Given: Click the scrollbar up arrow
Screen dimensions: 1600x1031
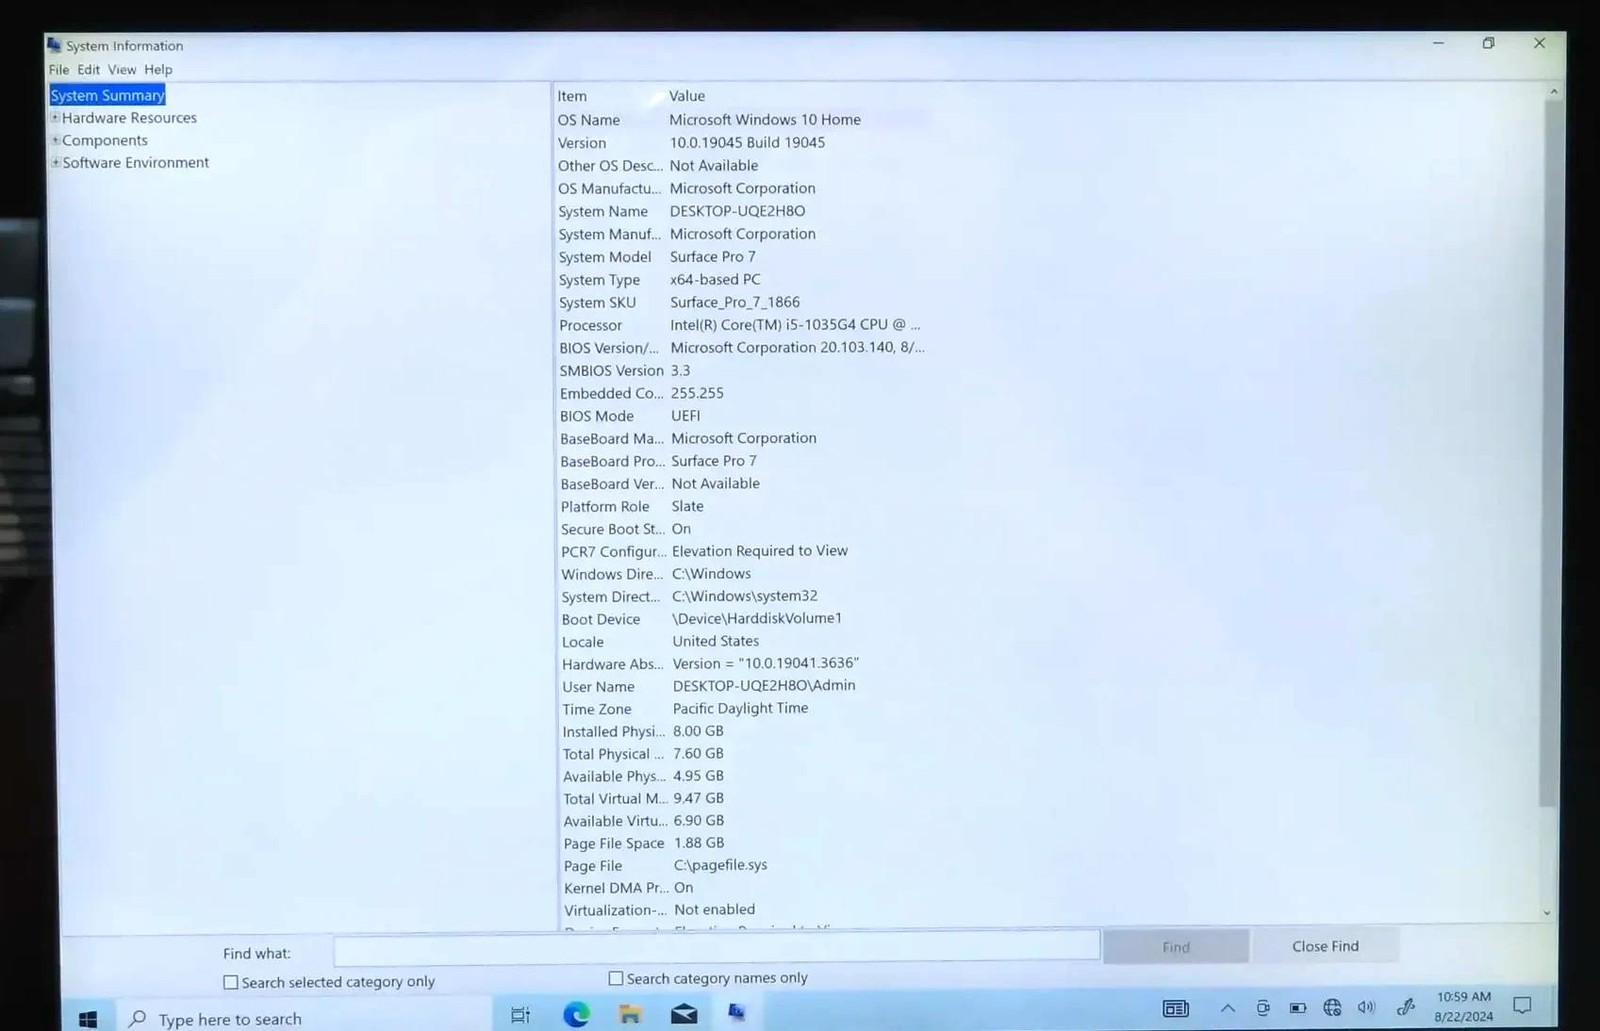Looking at the screenshot, I should 1553,92.
